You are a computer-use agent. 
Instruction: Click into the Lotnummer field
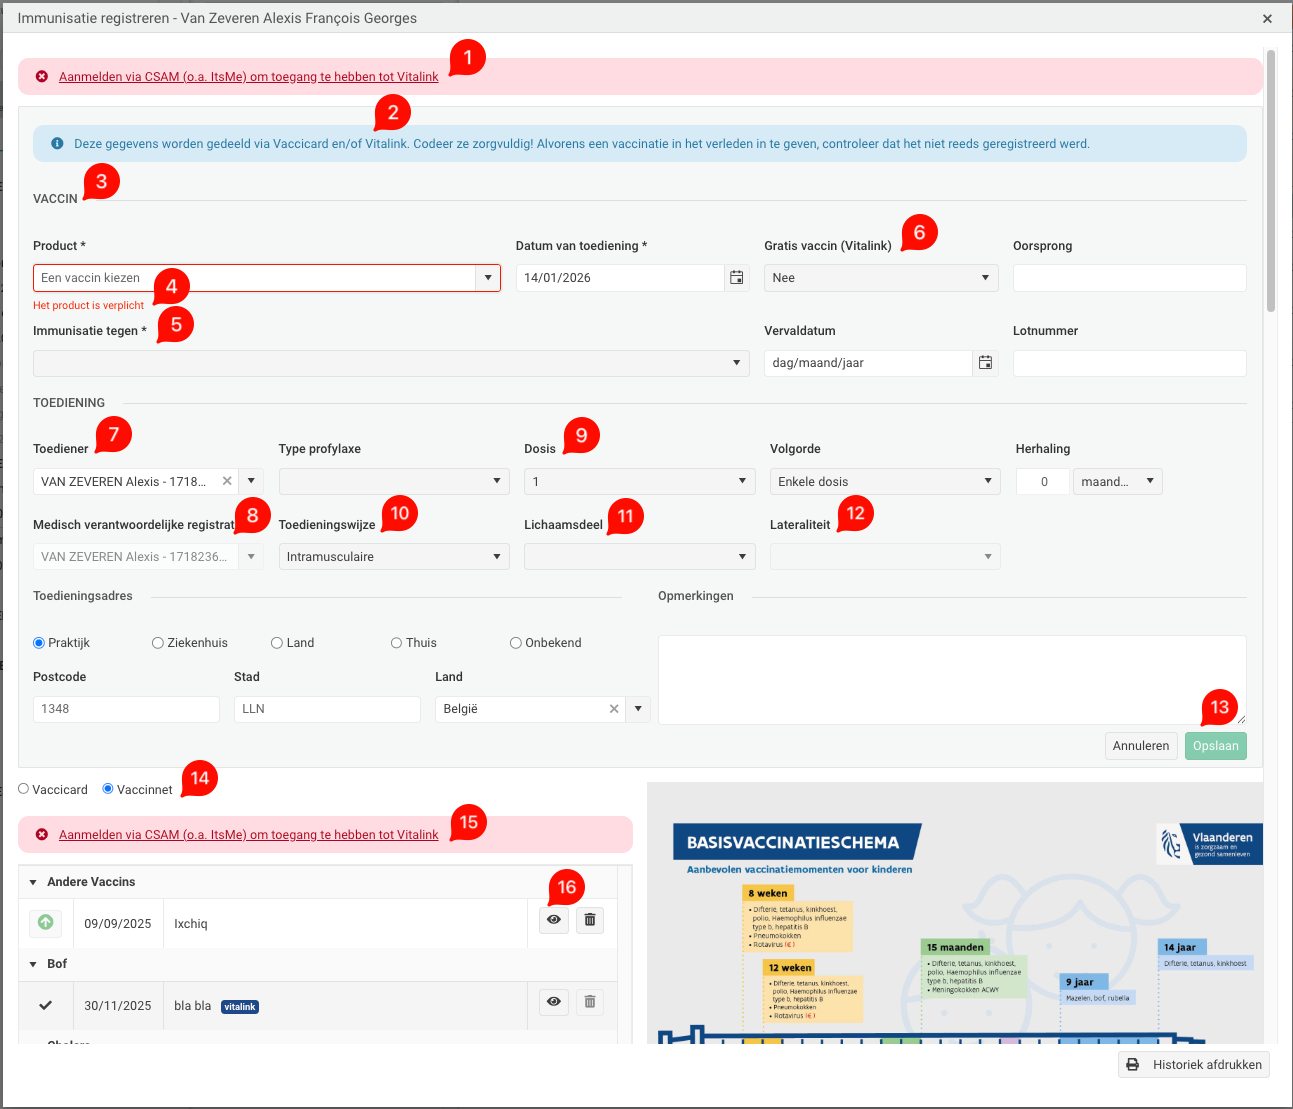pyautogui.click(x=1129, y=363)
